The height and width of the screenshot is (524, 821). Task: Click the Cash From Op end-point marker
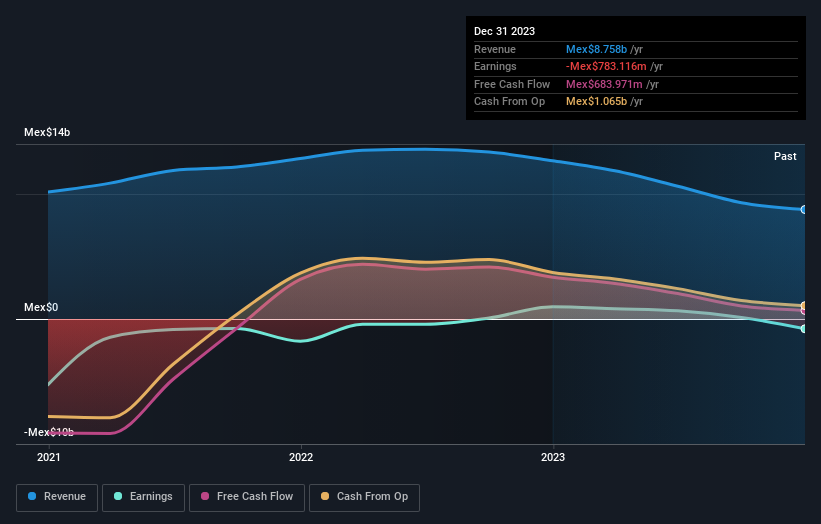point(804,305)
